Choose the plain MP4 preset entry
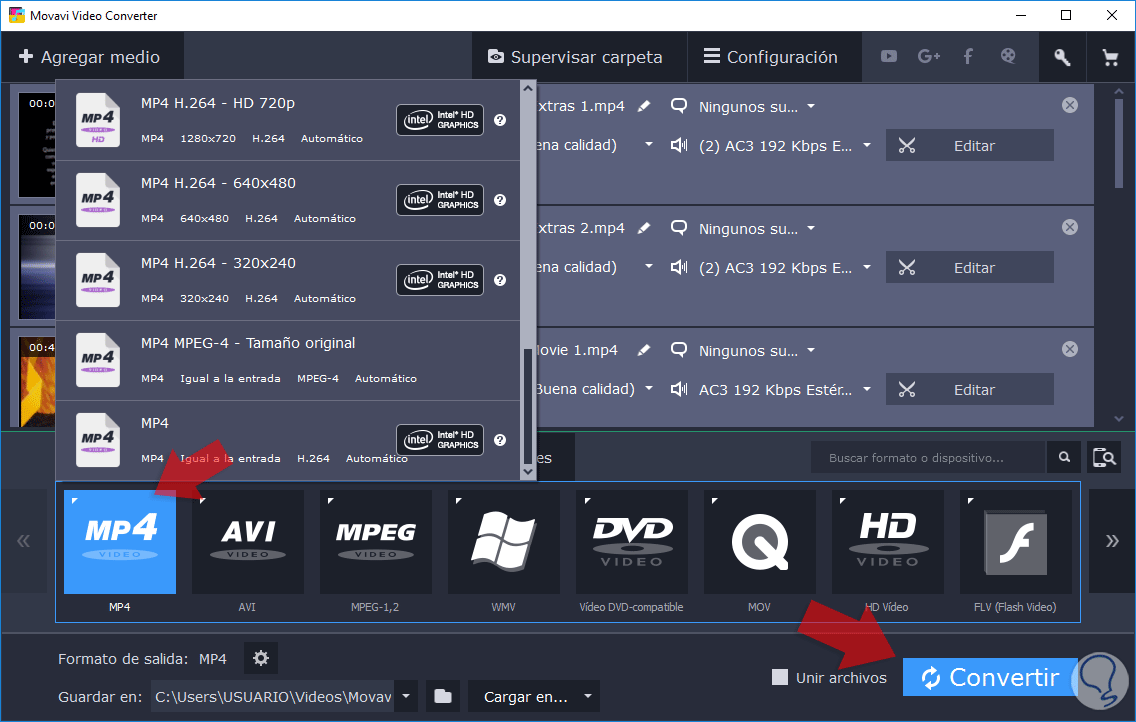This screenshot has width=1136, height=722. point(288,440)
